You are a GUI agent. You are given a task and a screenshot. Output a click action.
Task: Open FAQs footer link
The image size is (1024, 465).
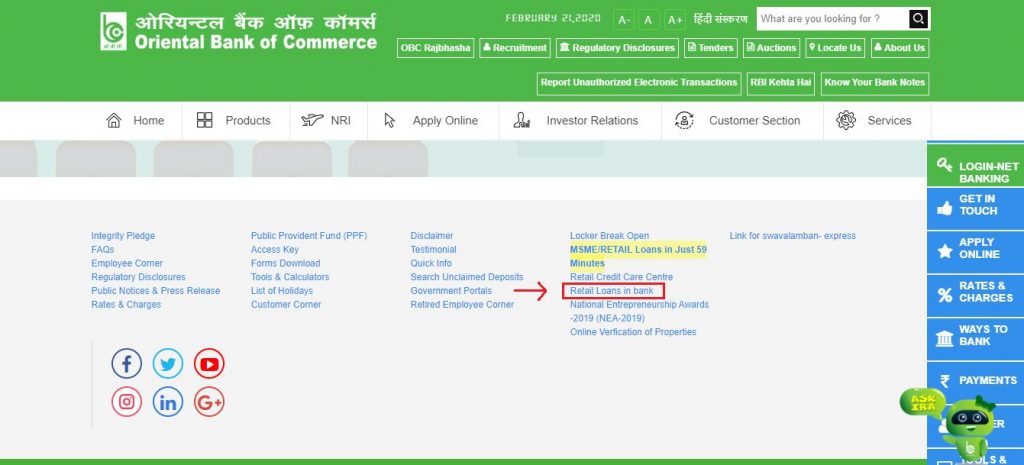point(103,249)
